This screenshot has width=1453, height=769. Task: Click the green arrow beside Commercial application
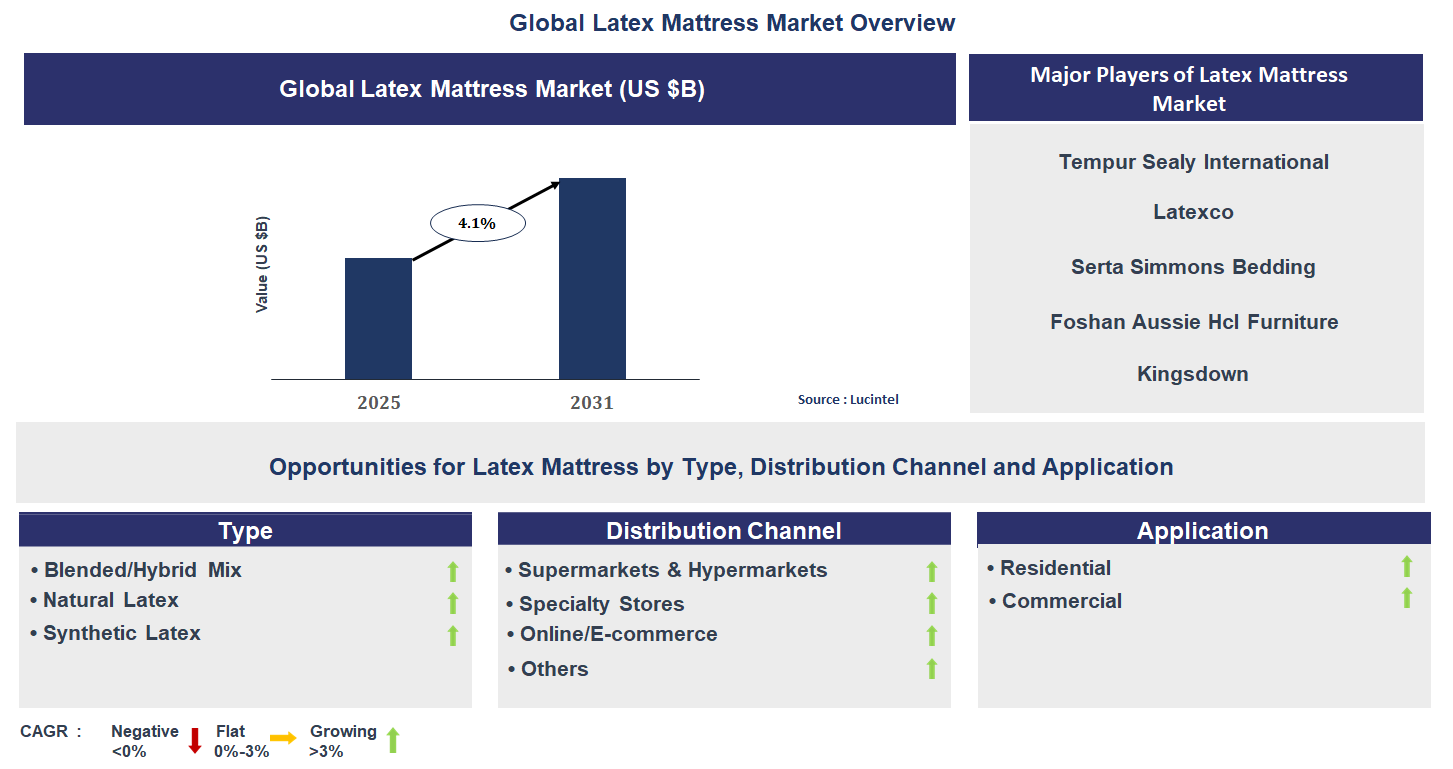pos(1407,599)
